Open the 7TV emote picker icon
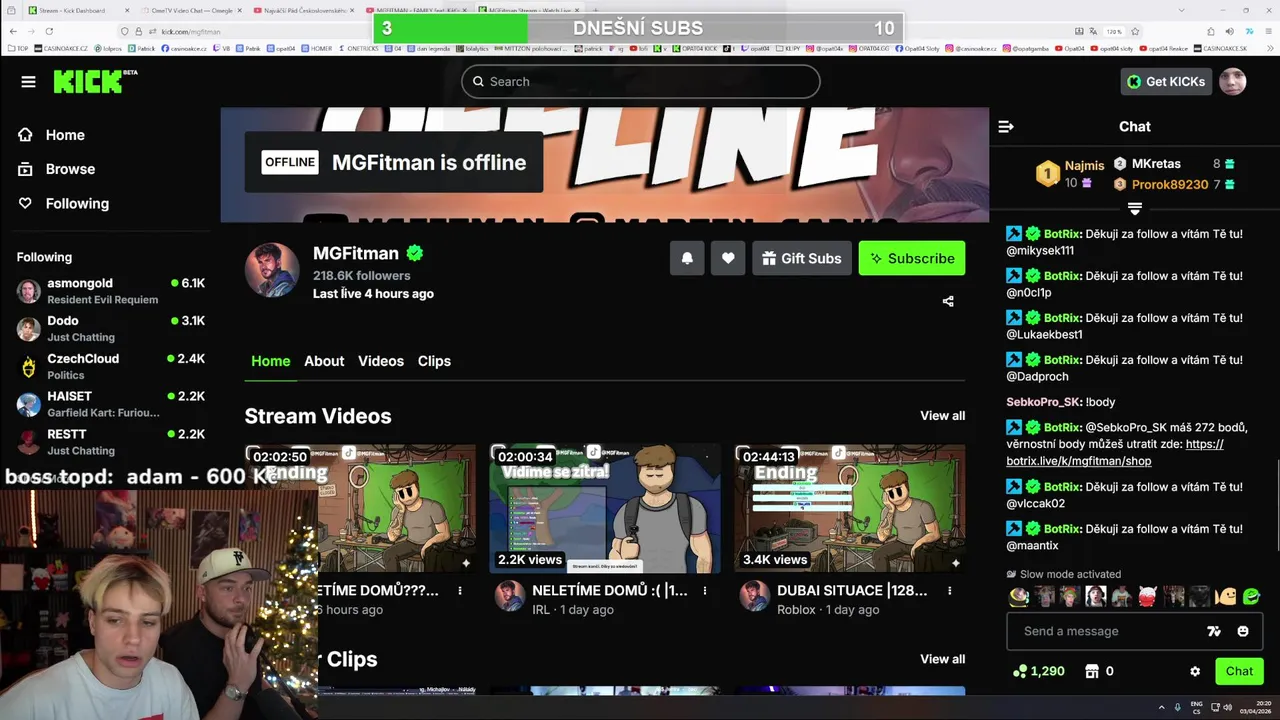The image size is (1280, 720). point(1214,631)
